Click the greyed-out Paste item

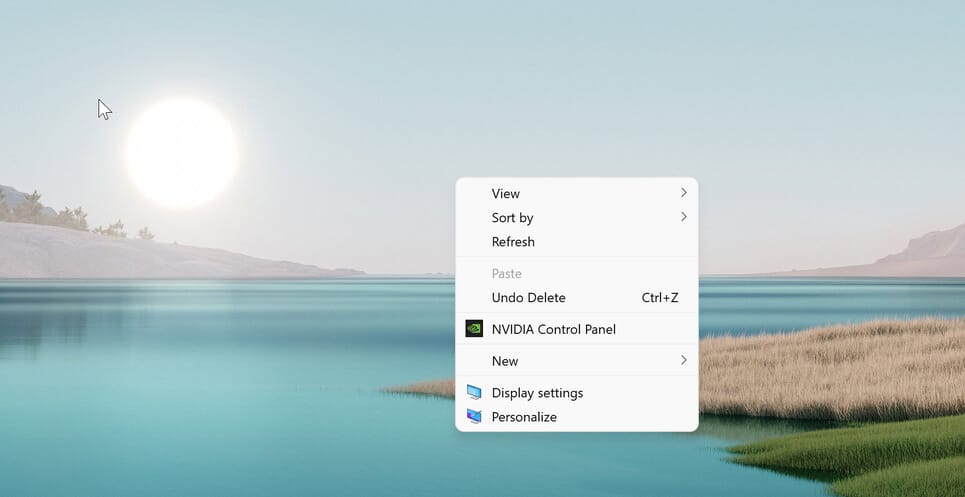[507, 274]
